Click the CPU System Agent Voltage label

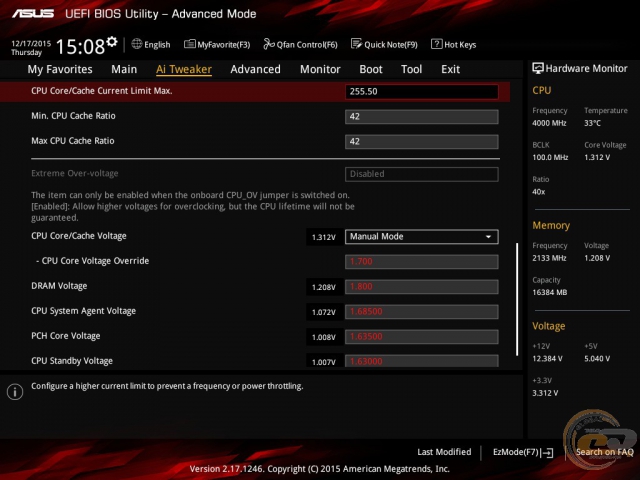pyautogui.click(x=84, y=311)
